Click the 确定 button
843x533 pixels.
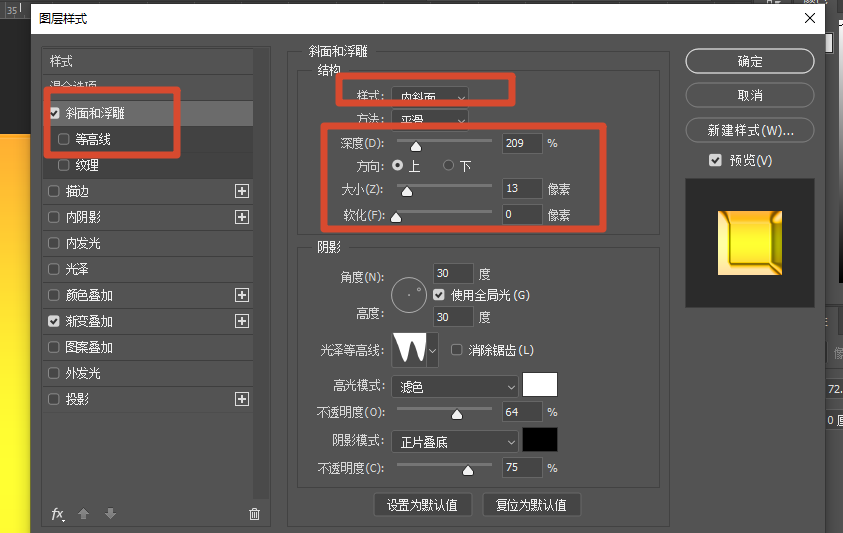coord(750,61)
